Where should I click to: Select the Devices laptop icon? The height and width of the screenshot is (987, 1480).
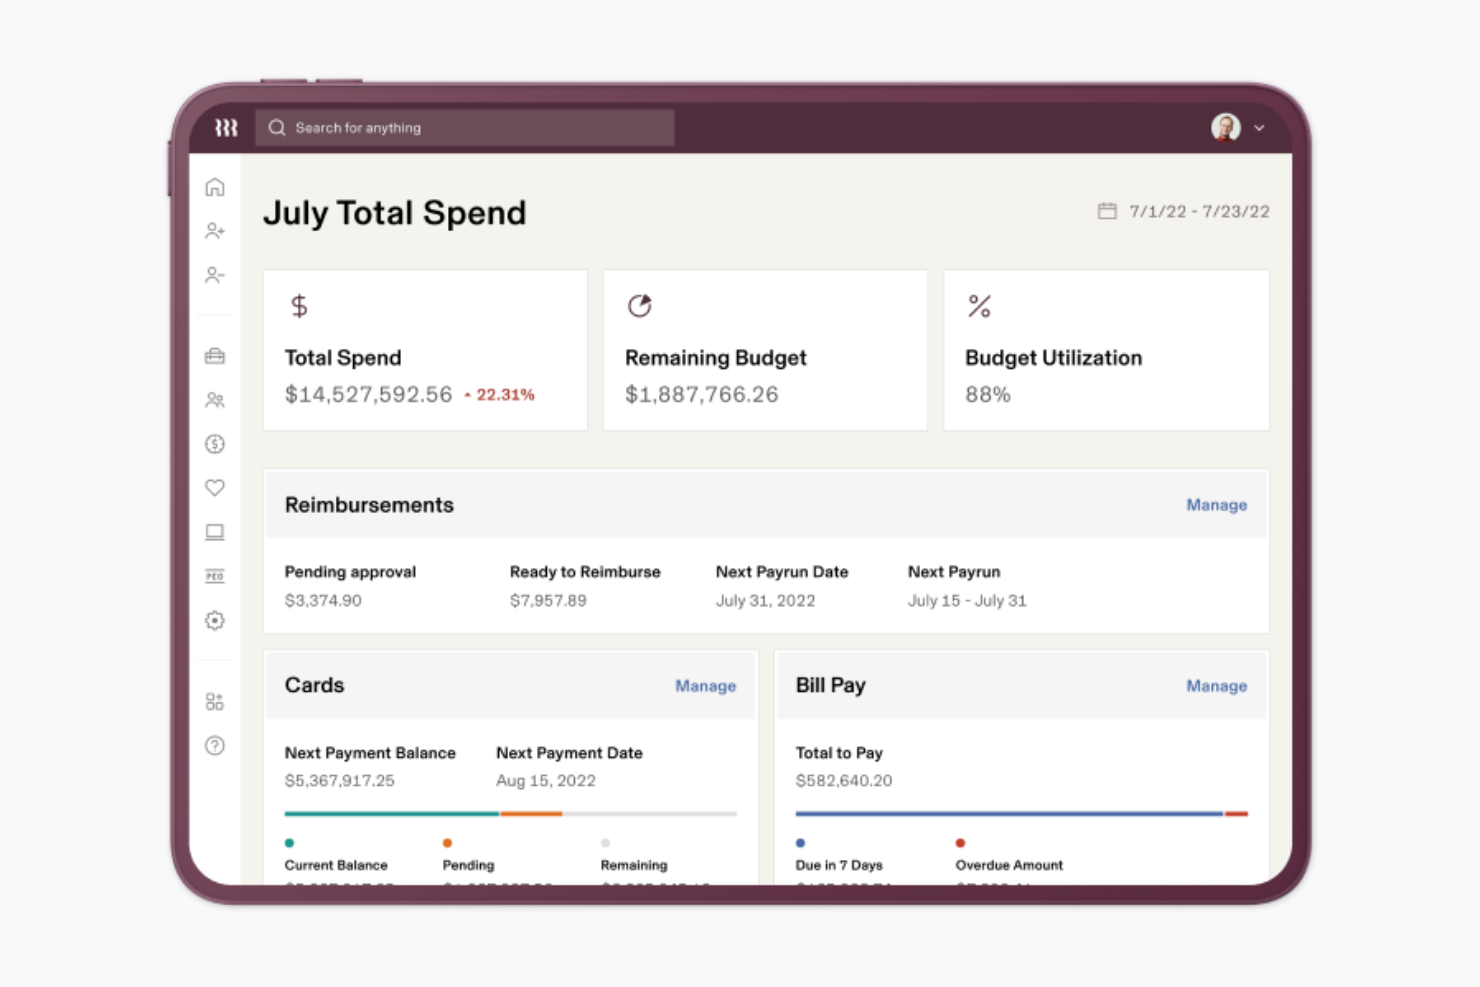click(x=214, y=532)
